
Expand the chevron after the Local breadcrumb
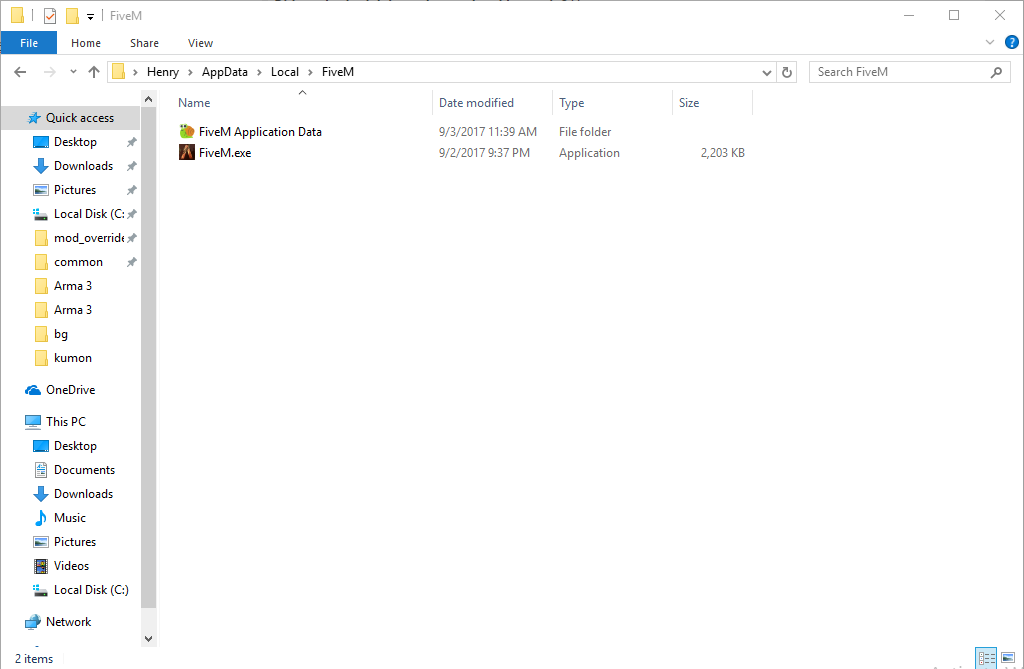tap(311, 73)
